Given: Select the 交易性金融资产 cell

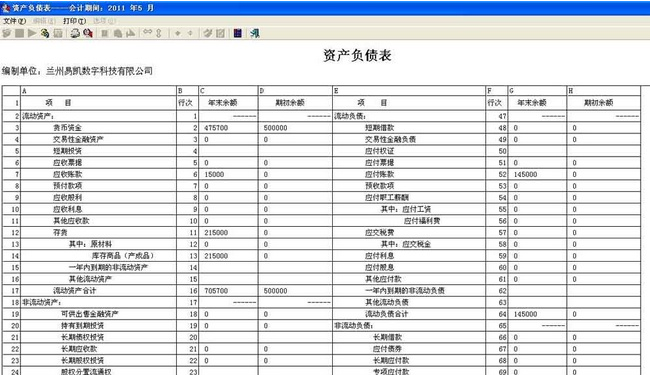Looking at the screenshot, I should (98, 140).
